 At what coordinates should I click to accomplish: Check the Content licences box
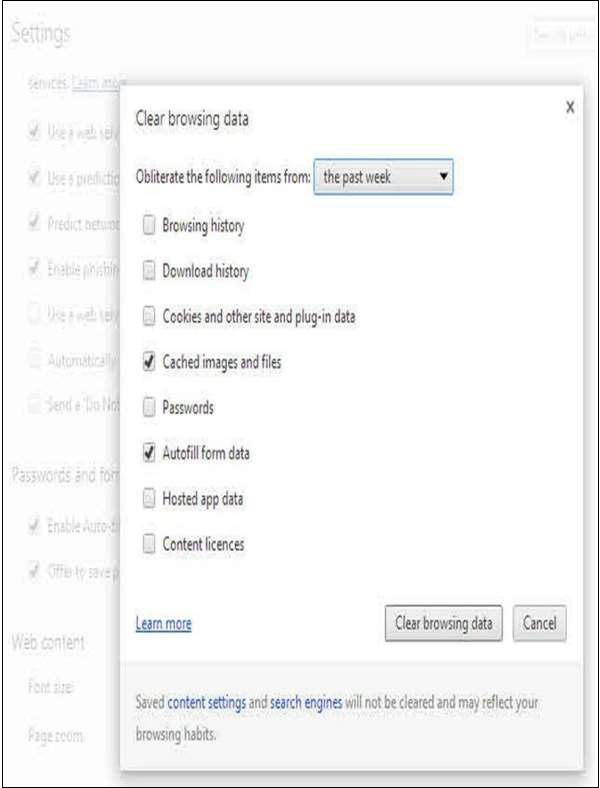[149, 544]
